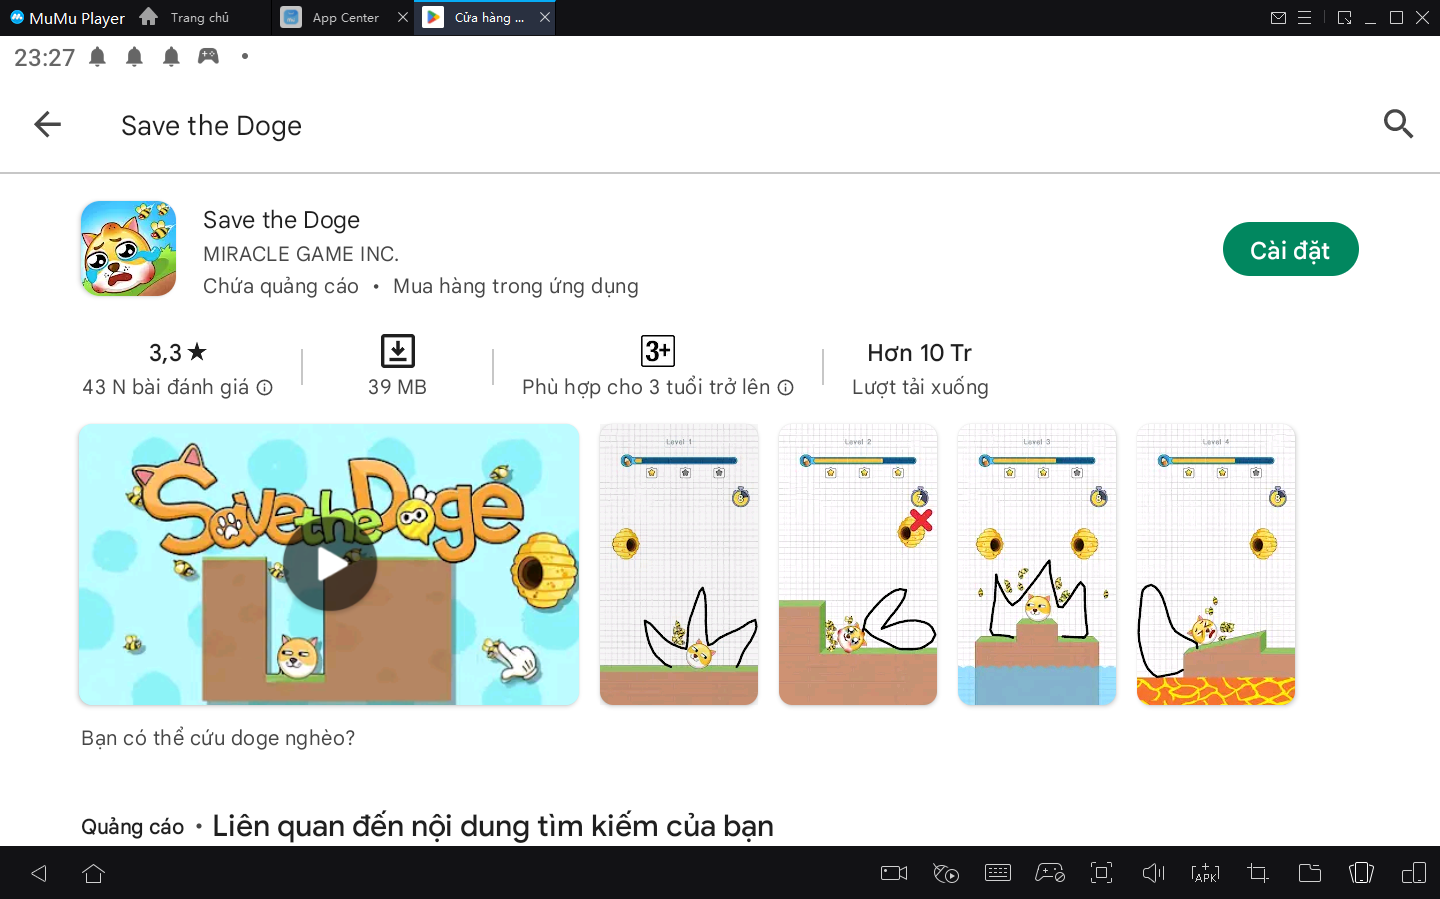The height and width of the screenshot is (899, 1440).
Task: Show info about the review count
Action: (x=264, y=388)
